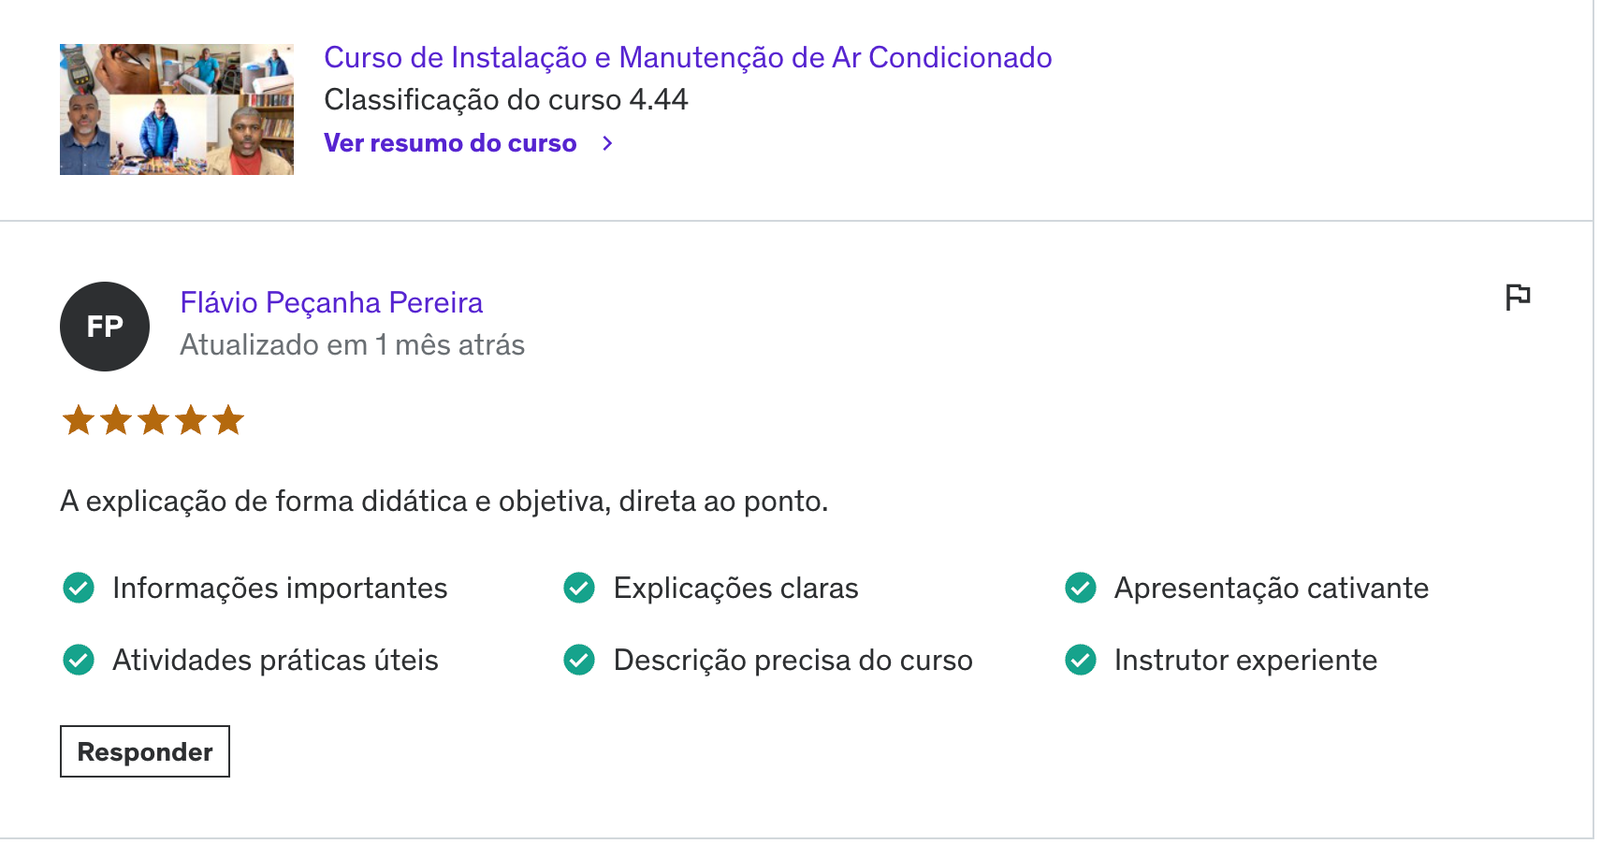1600x844 pixels.
Task: Click the report flag icon on review
Action: pyautogui.click(x=1517, y=297)
